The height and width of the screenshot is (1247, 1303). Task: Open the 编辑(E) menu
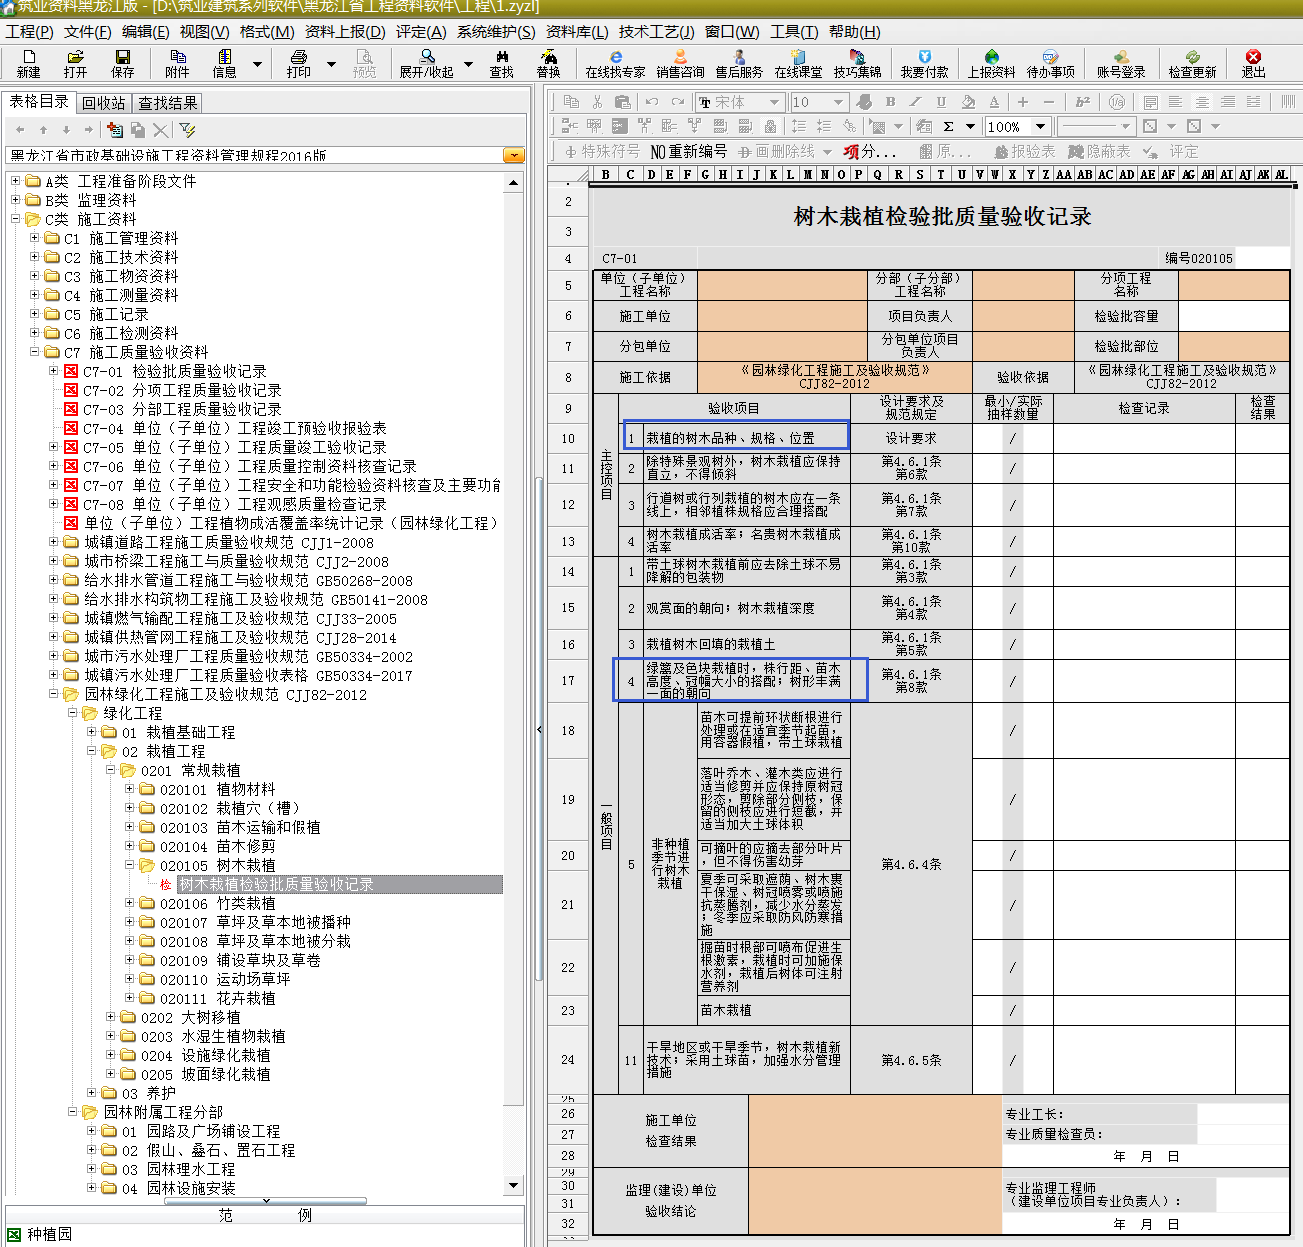145,32
